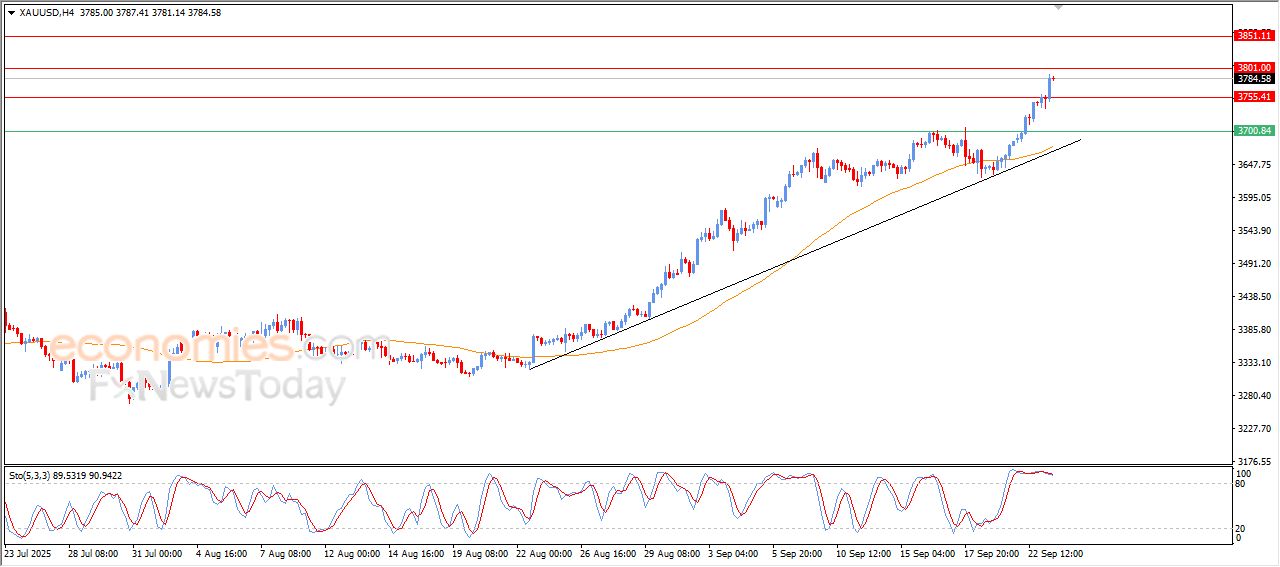Screen dimensions: 1280x567
Task: Click the 12 Aug 00:00 time label
Action: pos(351,552)
